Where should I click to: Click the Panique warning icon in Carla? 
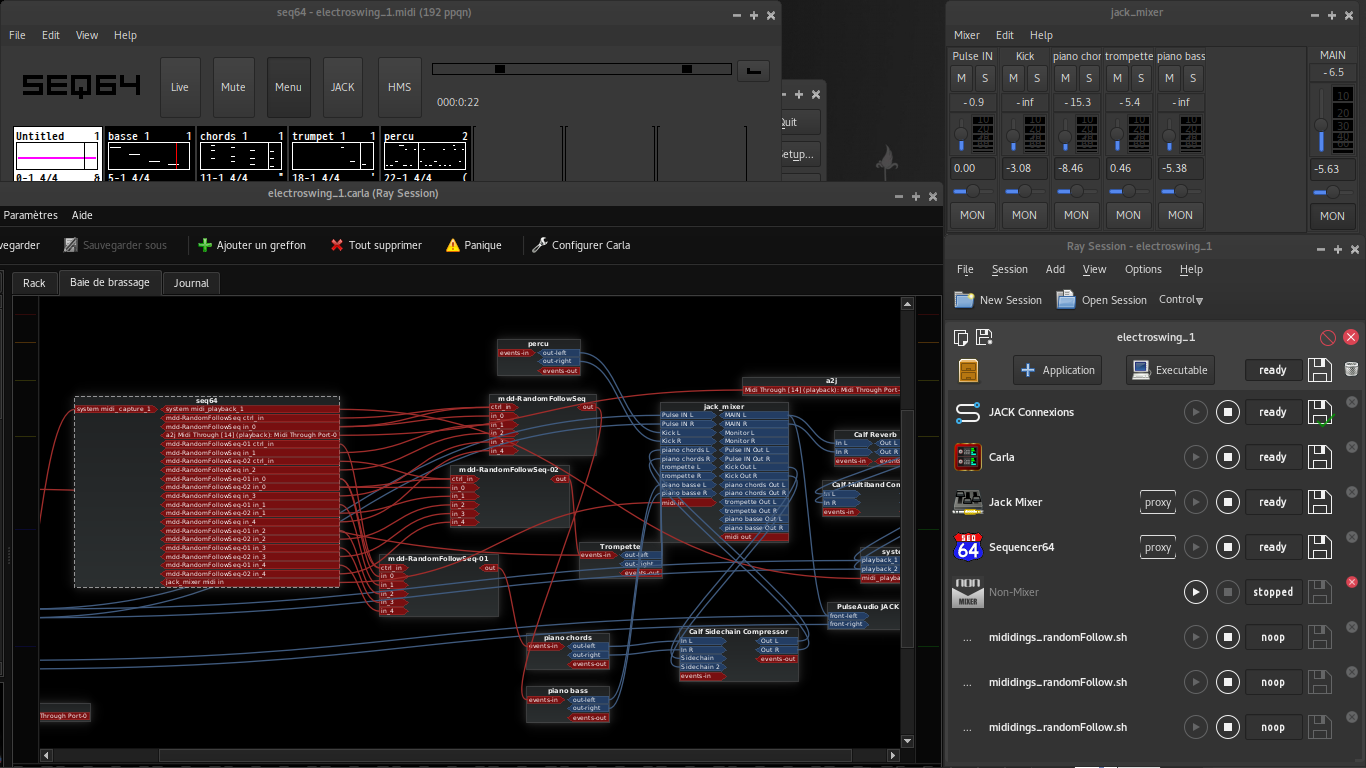(x=453, y=245)
